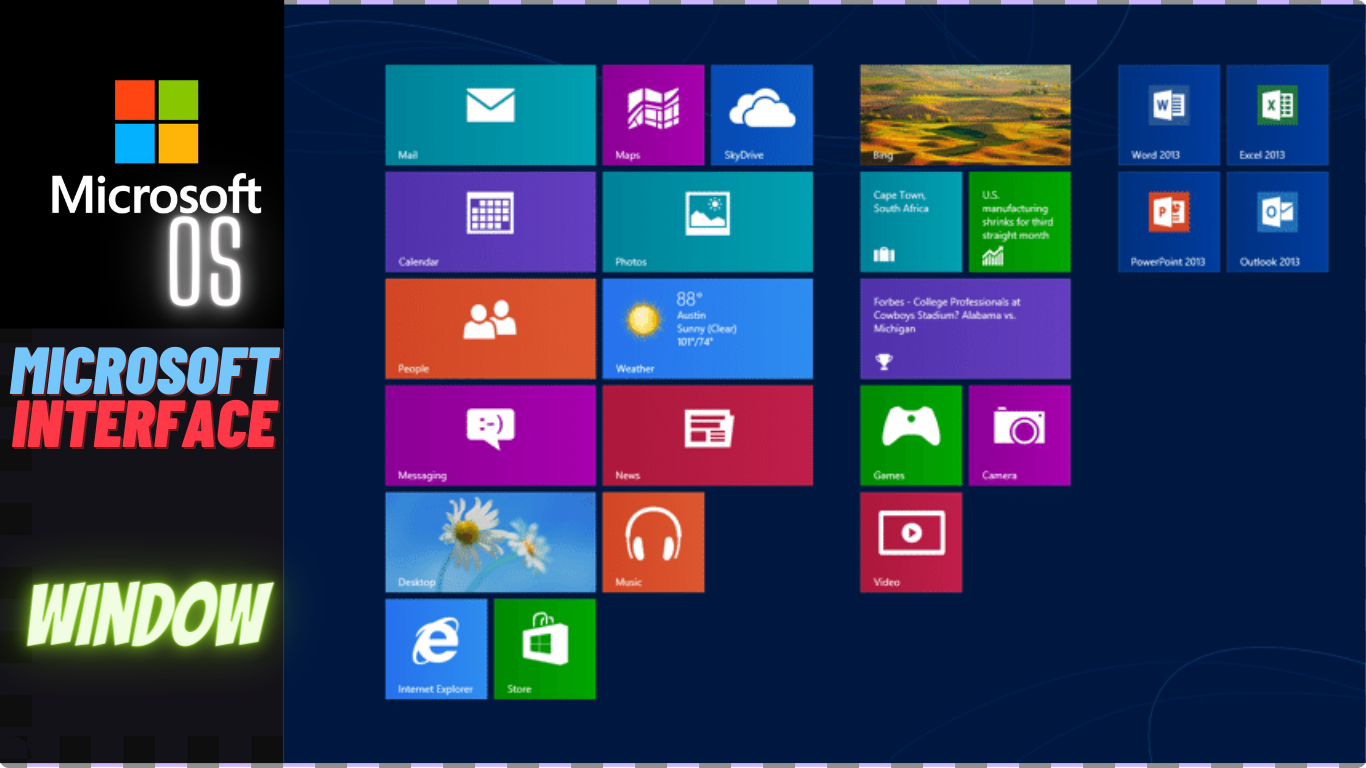Click the Desktop tile with daisies
The image size is (1366, 768).
point(490,542)
